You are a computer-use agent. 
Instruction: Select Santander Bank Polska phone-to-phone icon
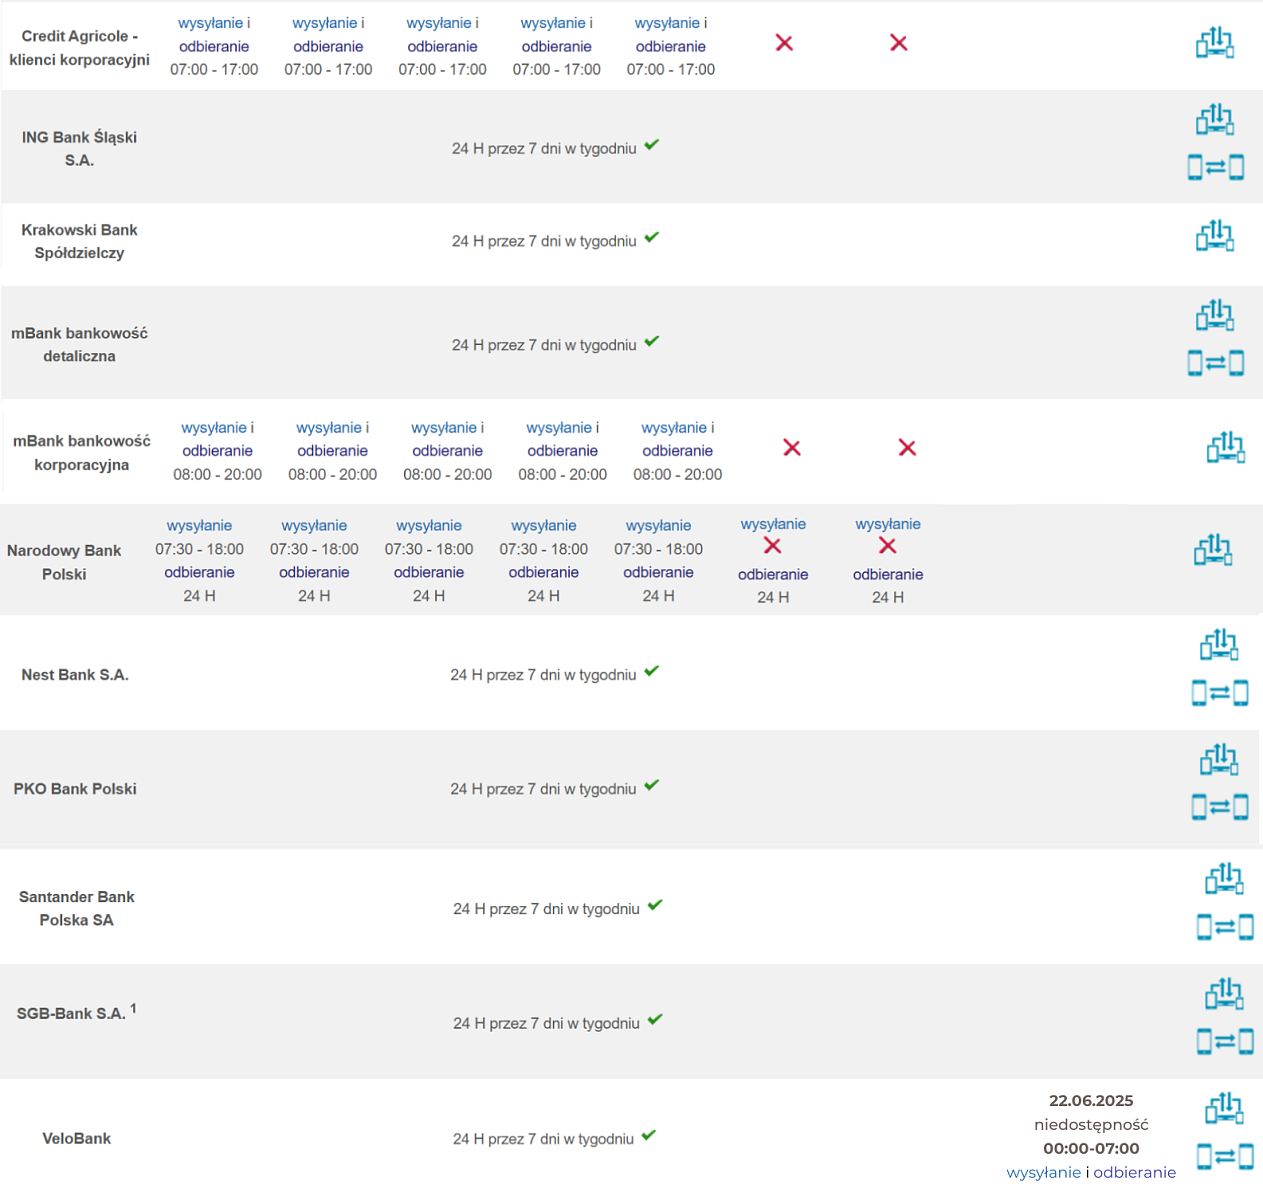tap(1225, 927)
